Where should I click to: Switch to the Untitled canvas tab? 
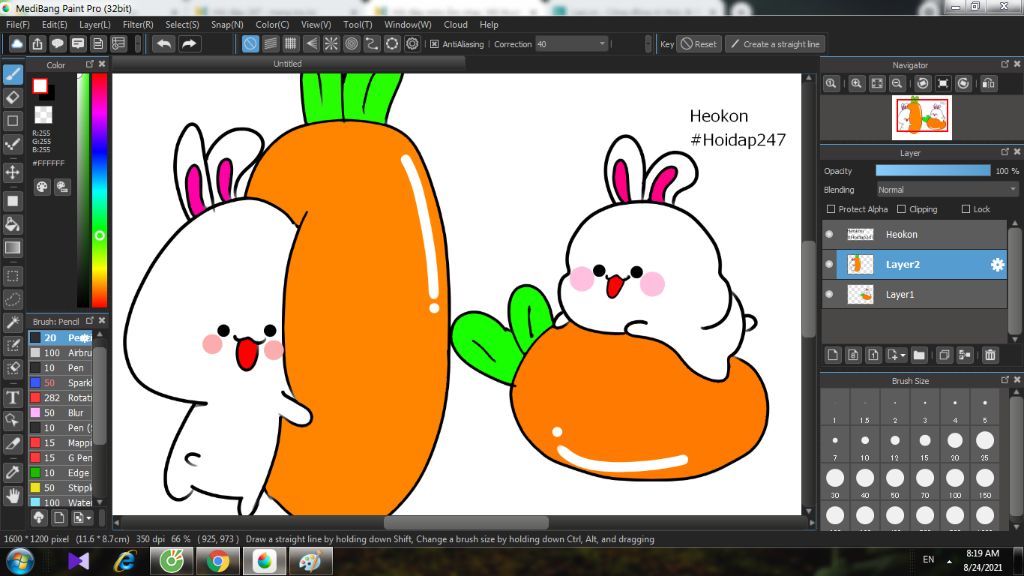coord(287,63)
